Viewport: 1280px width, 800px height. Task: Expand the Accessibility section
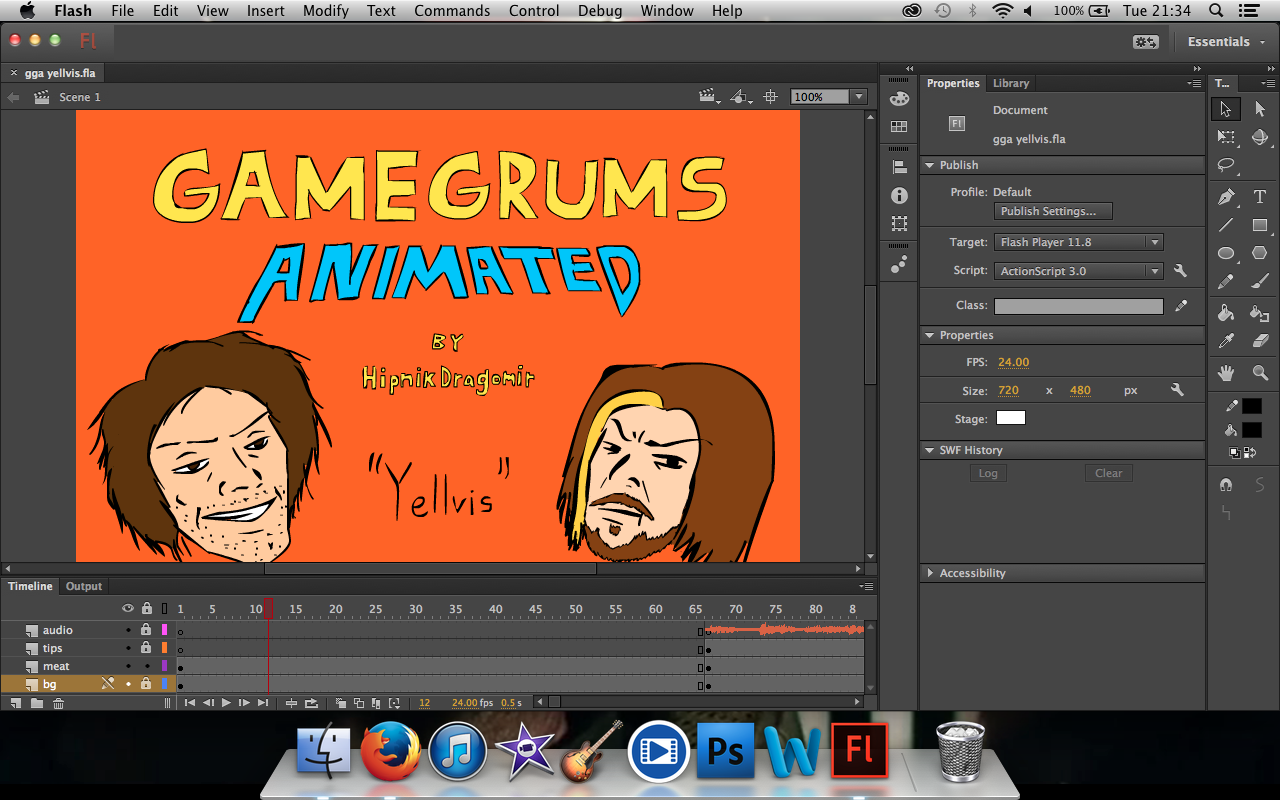930,573
